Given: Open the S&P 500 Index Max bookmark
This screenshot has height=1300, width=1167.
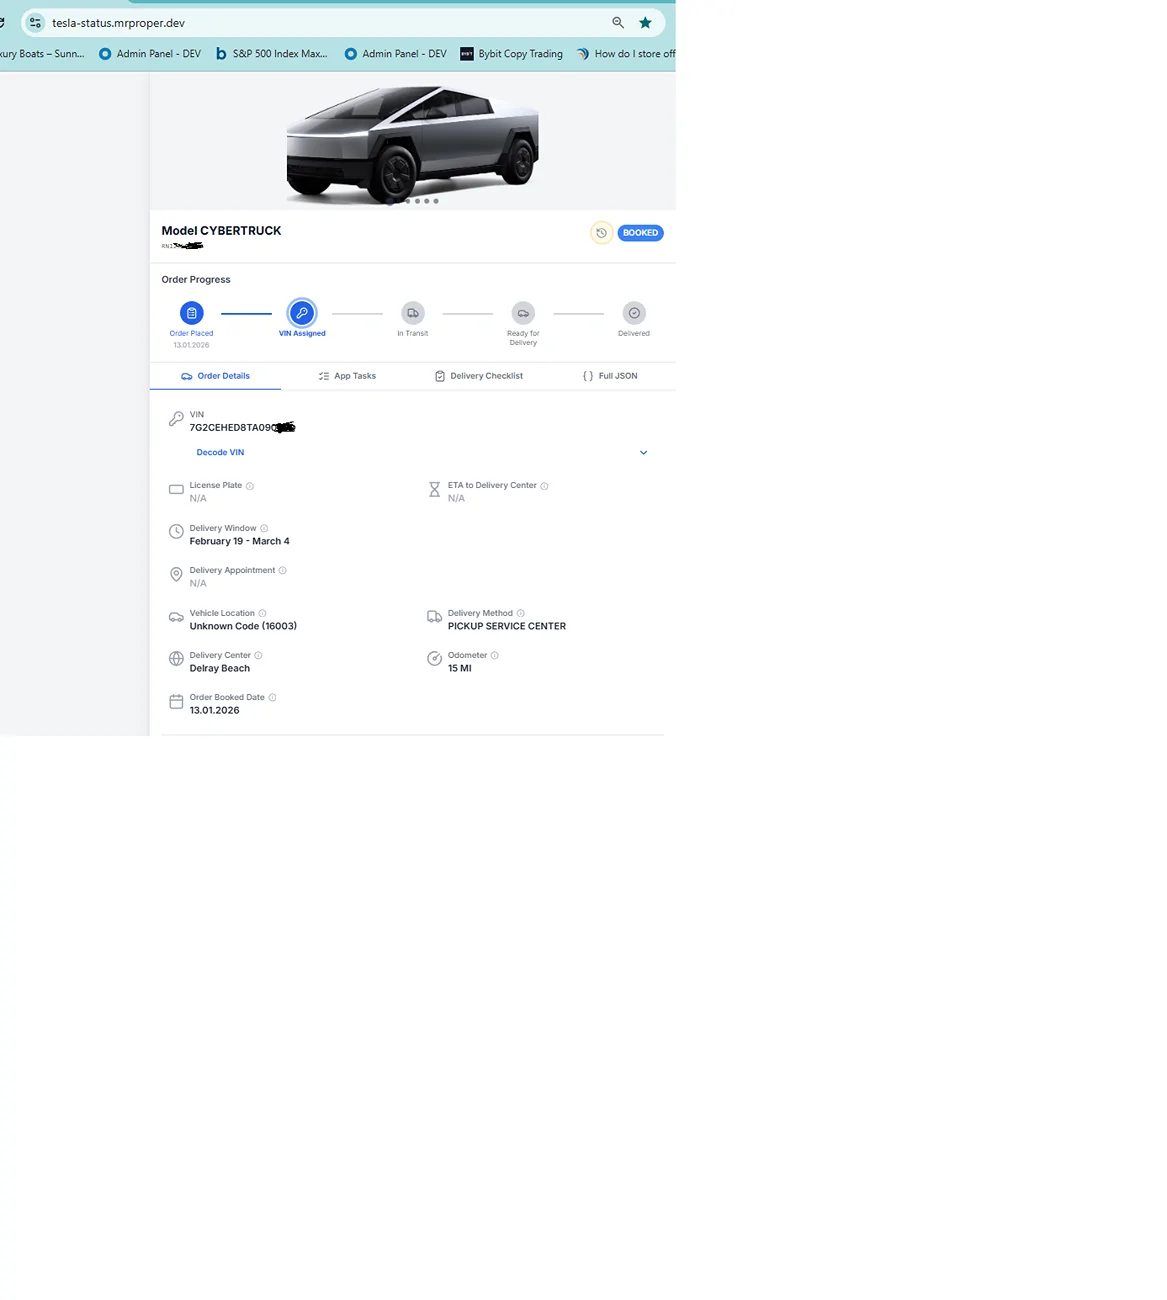Looking at the screenshot, I should coord(272,54).
